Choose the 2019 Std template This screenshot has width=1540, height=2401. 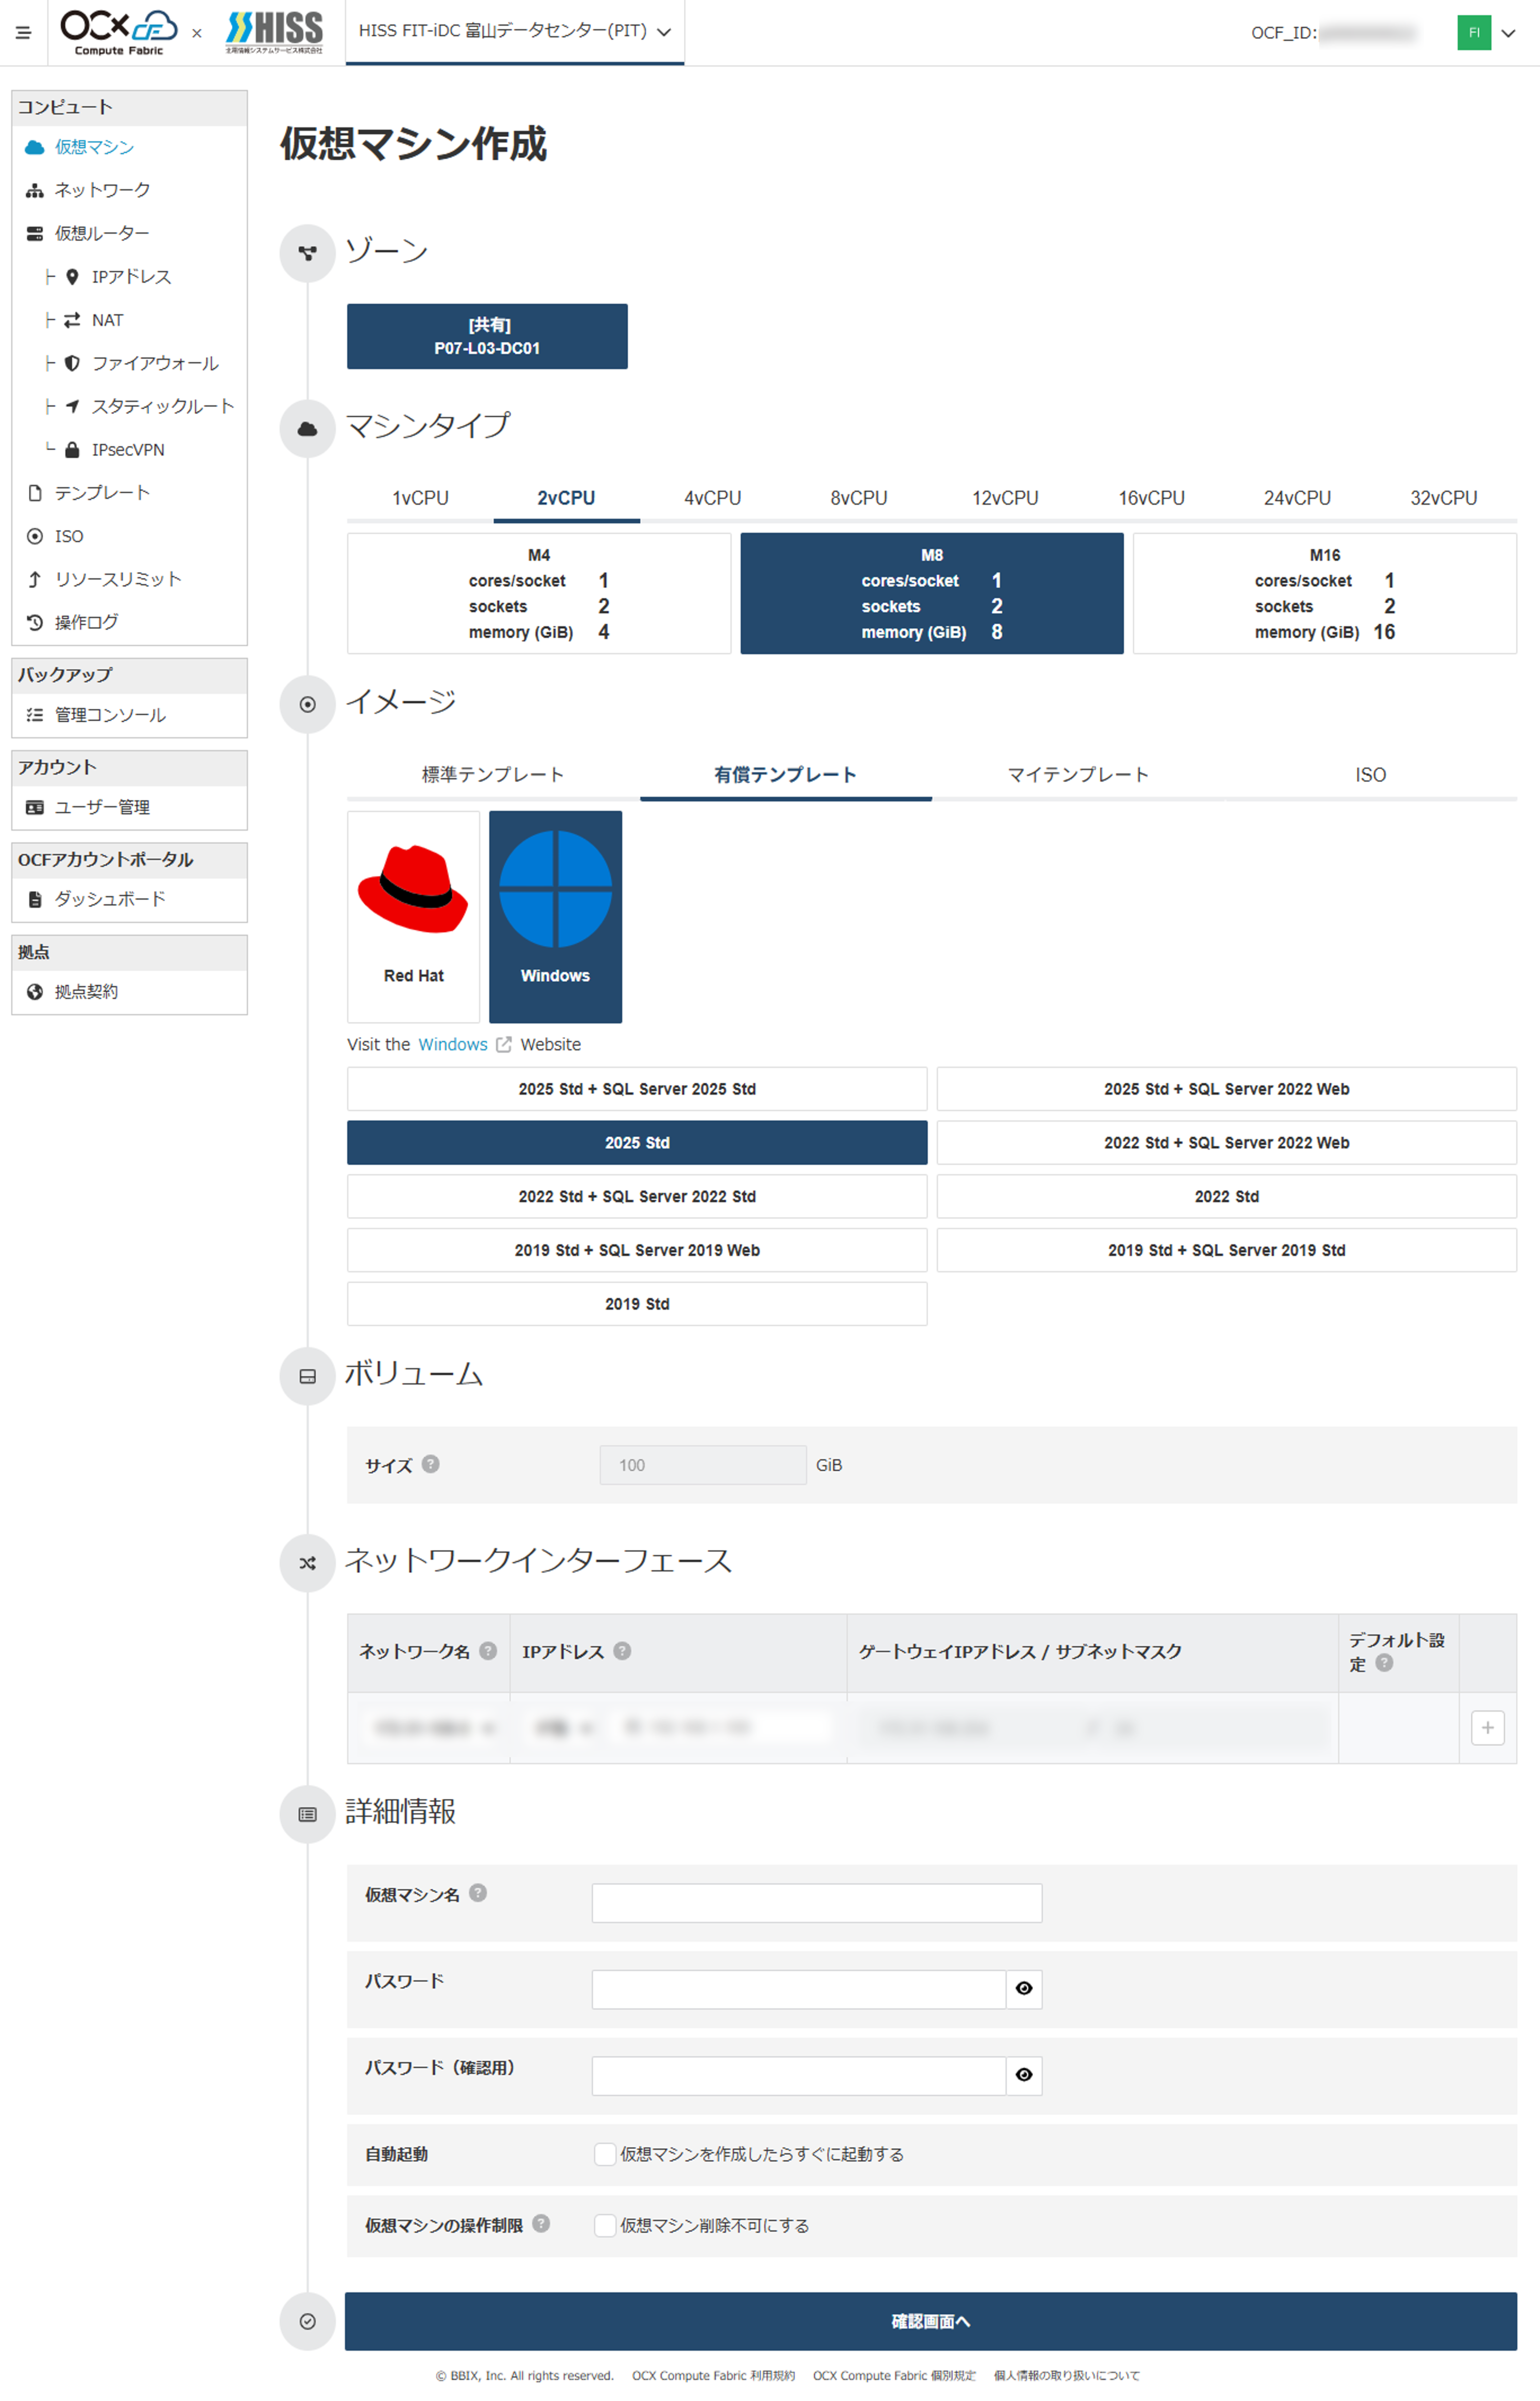coord(637,1304)
